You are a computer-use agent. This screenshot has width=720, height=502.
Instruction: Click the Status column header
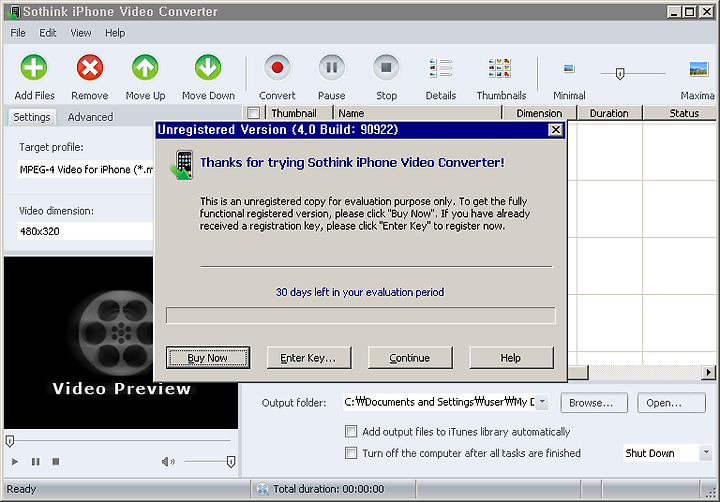[680, 113]
